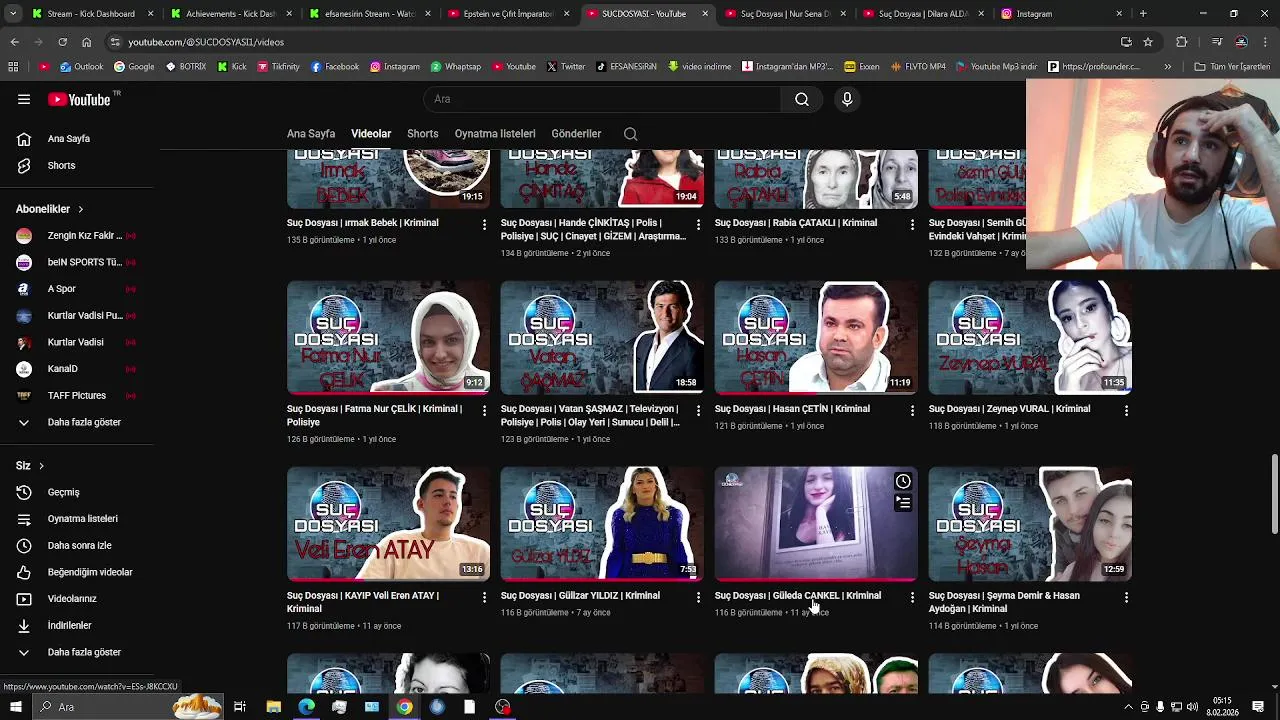This screenshot has height=720, width=1280.
Task: Click in the YouTube search box
Action: (x=602, y=99)
